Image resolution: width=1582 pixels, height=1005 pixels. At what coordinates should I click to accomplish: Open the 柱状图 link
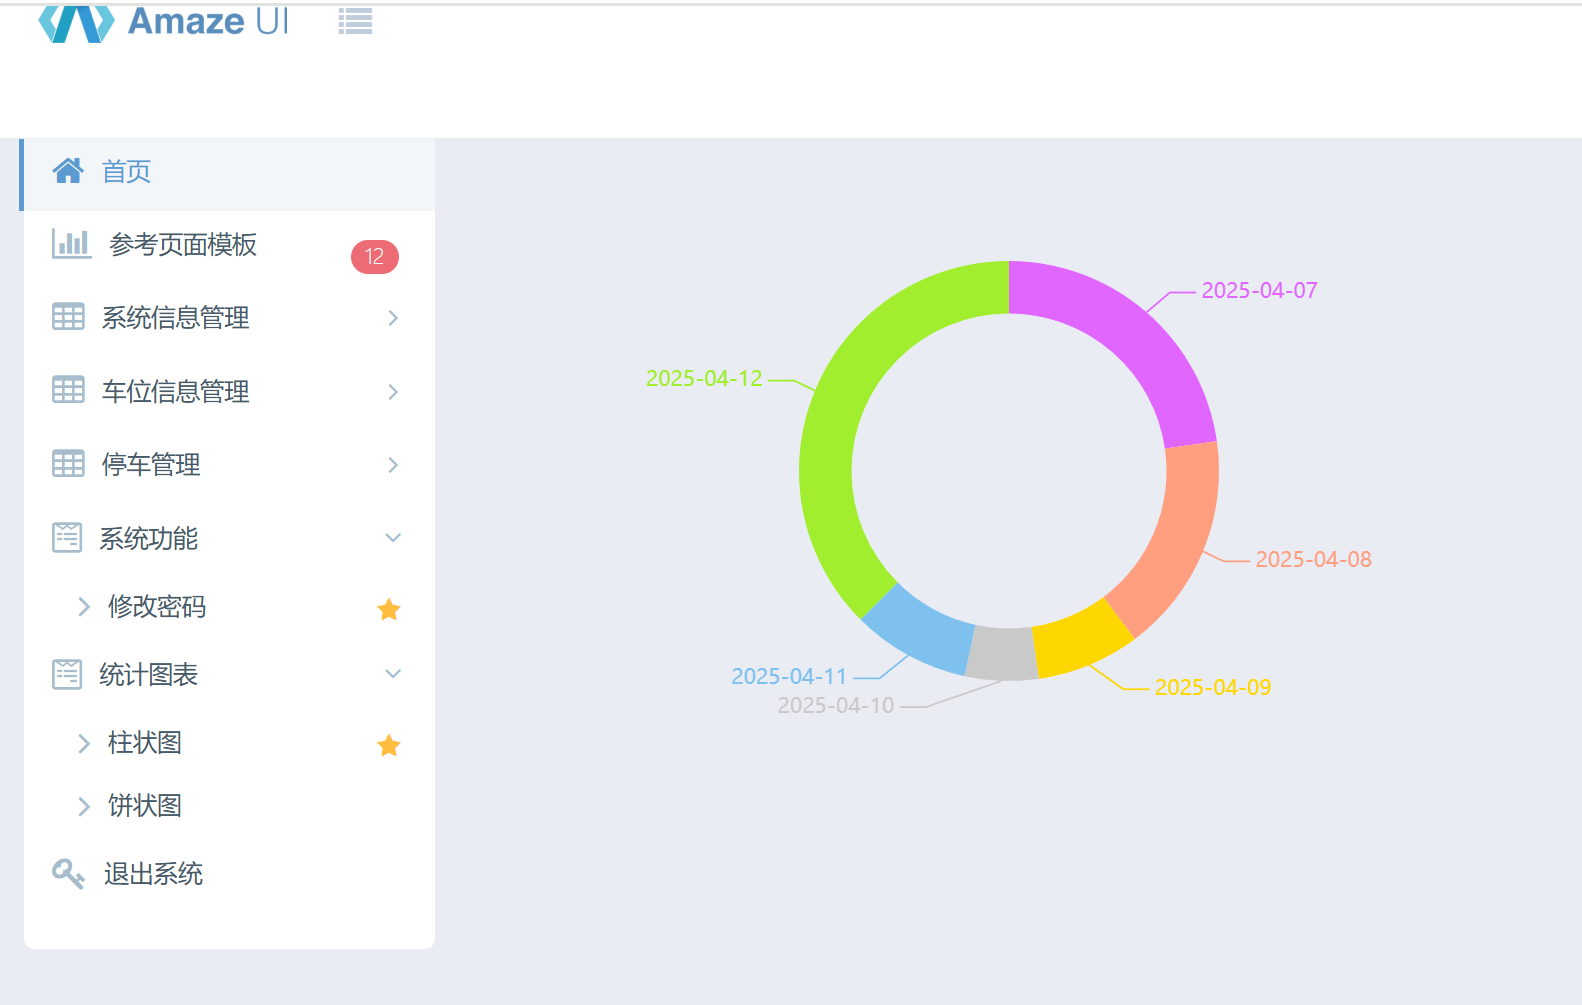click(x=145, y=743)
